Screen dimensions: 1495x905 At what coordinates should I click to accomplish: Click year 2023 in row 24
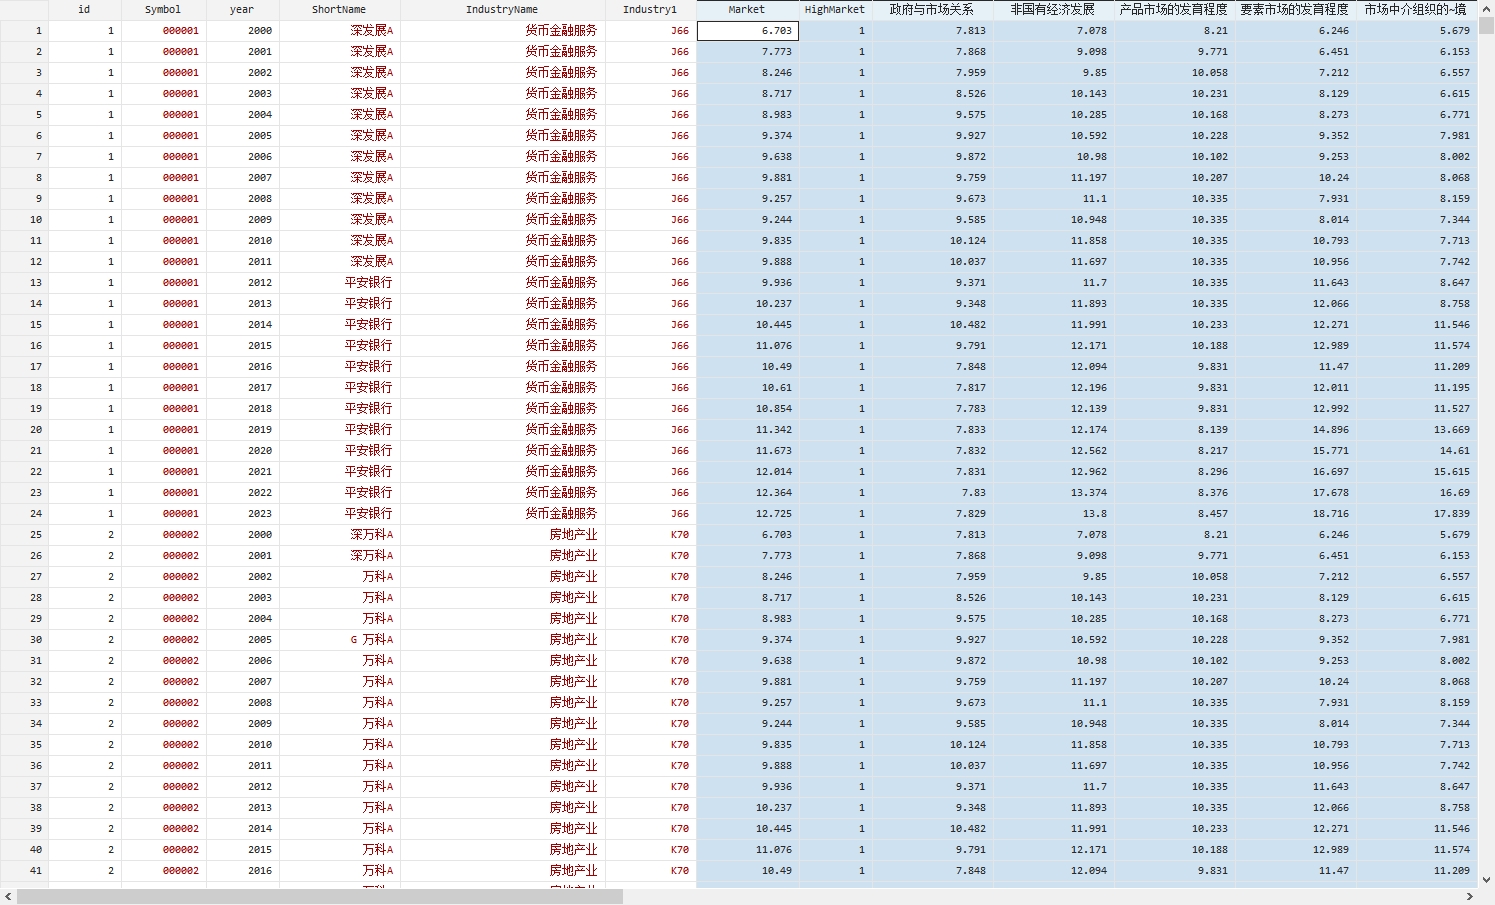pos(243,514)
